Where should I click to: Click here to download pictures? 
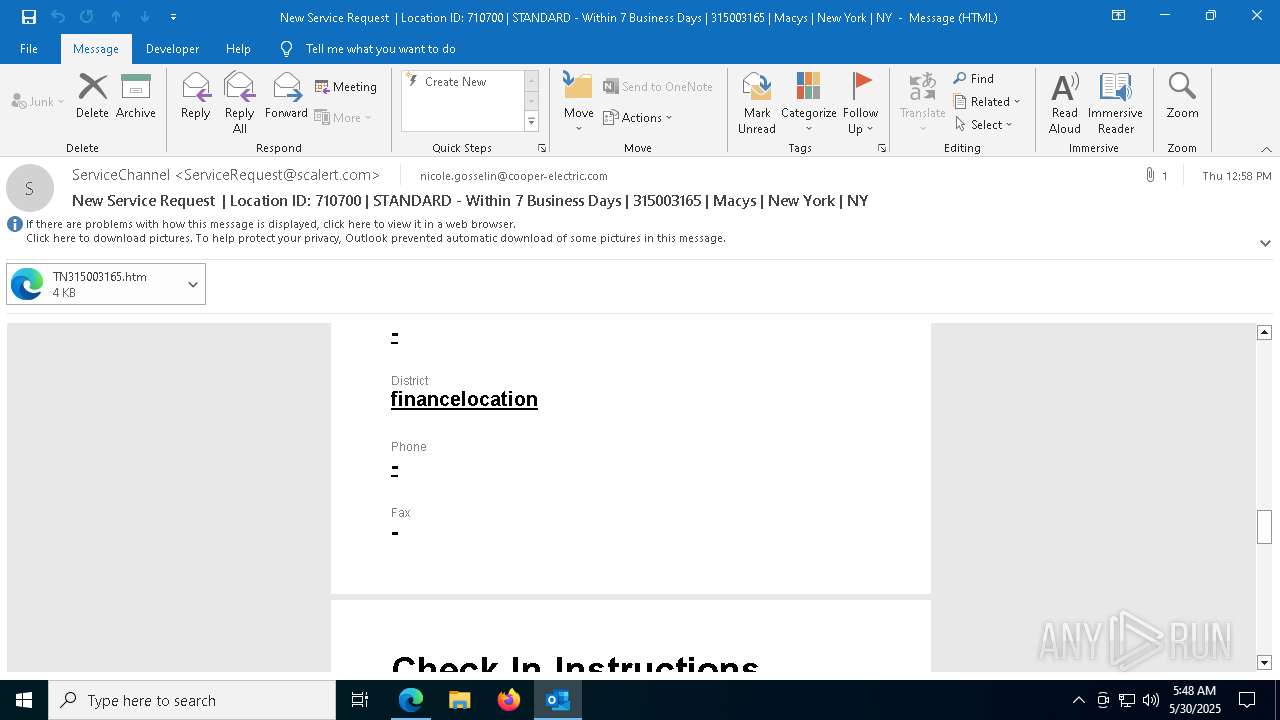tap(376, 239)
